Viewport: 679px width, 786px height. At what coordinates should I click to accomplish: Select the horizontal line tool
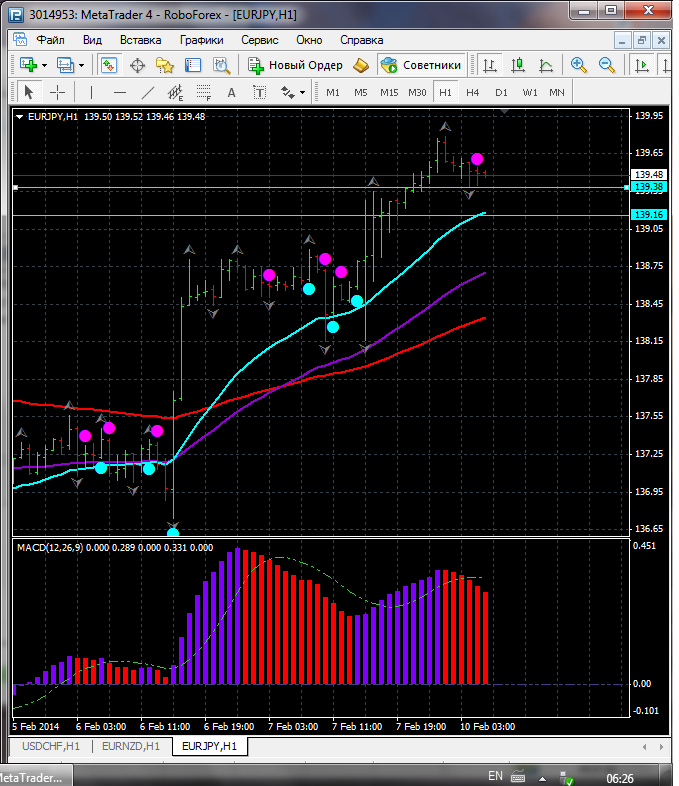pos(120,92)
